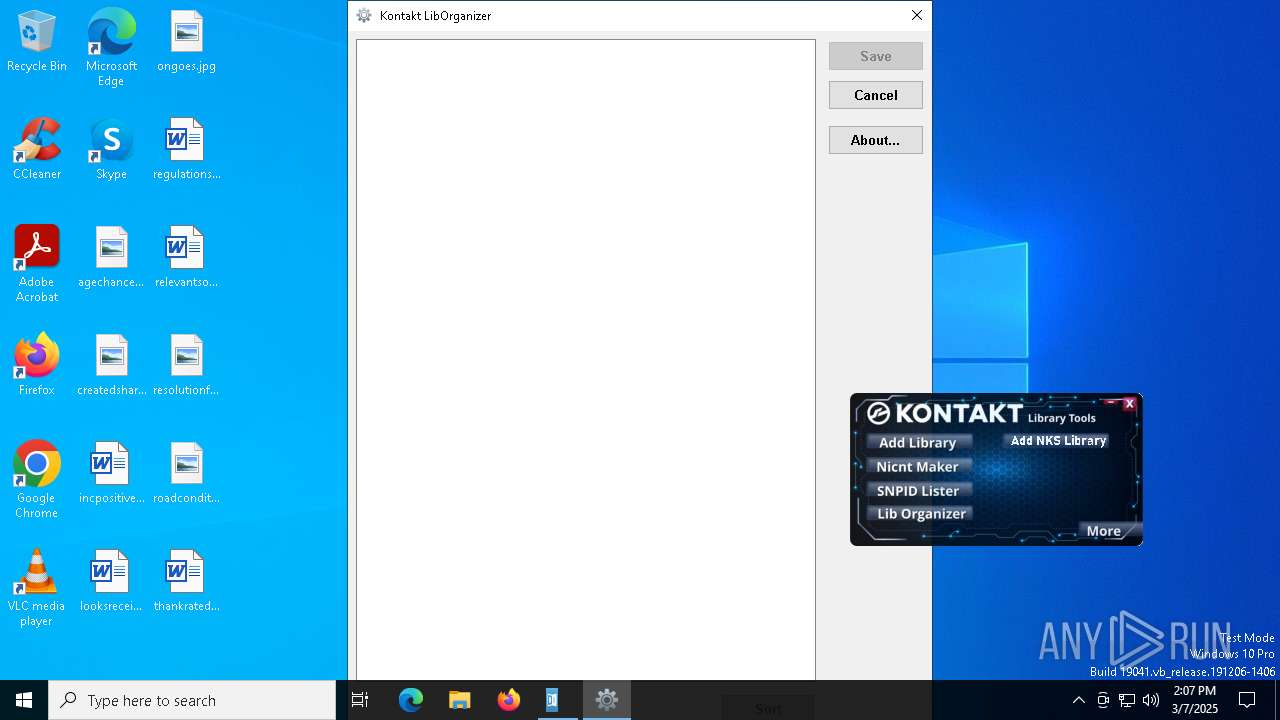
Task: Open Nicnt Maker in Kontakt tools
Action: pyautogui.click(x=918, y=467)
